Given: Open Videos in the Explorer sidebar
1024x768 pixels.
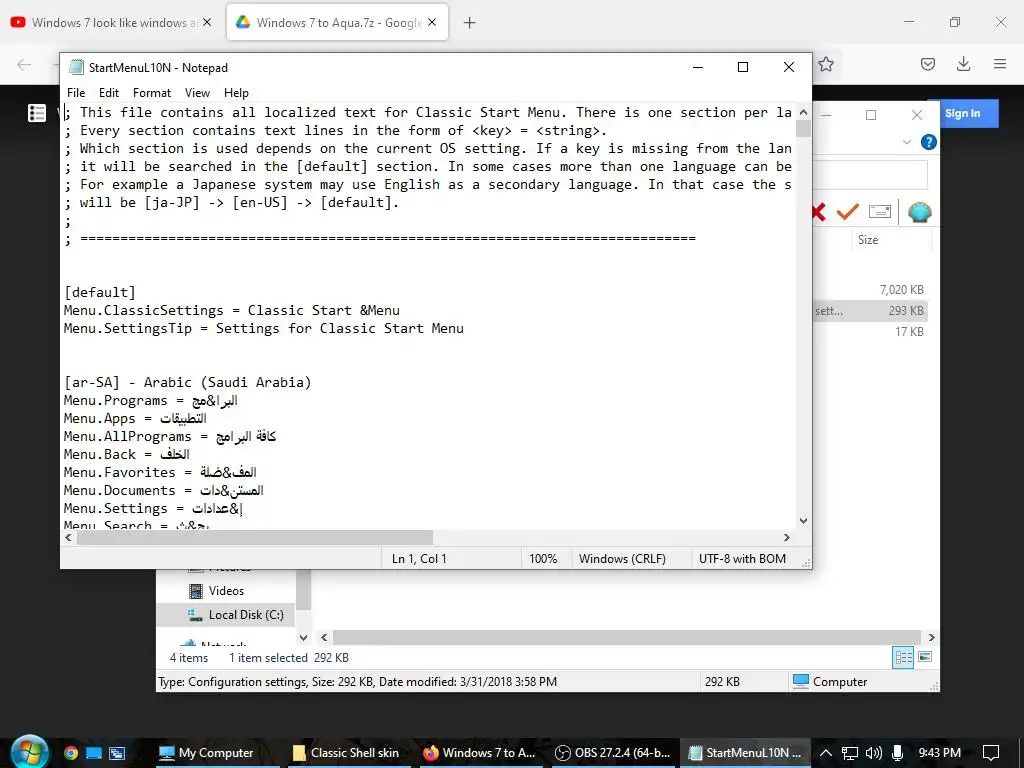Looking at the screenshot, I should pos(226,590).
